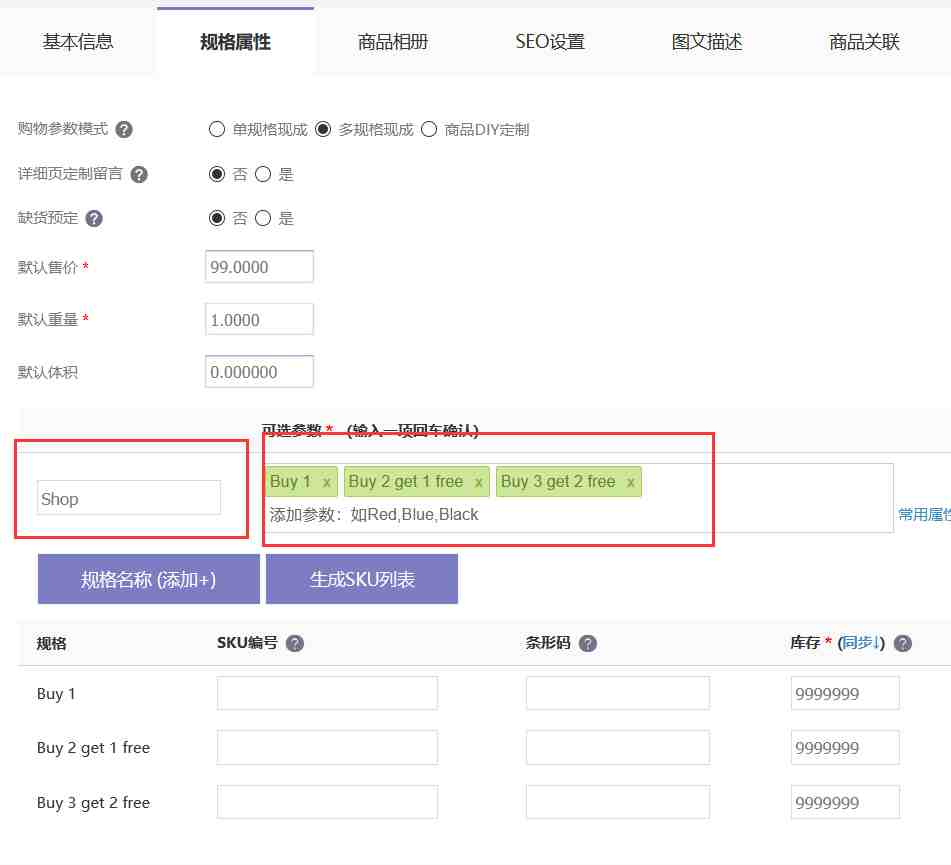The width and height of the screenshot is (951, 865).
Task: Open the 图文描述 tab
Action: (x=707, y=42)
